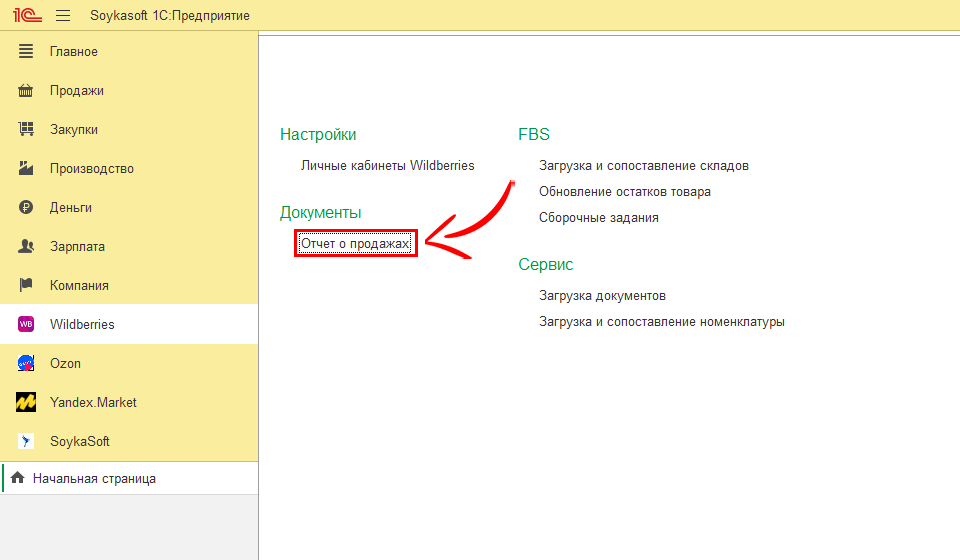960x560 pixels.
Task: Select the Wildberries section
Action: coord(129,324)
